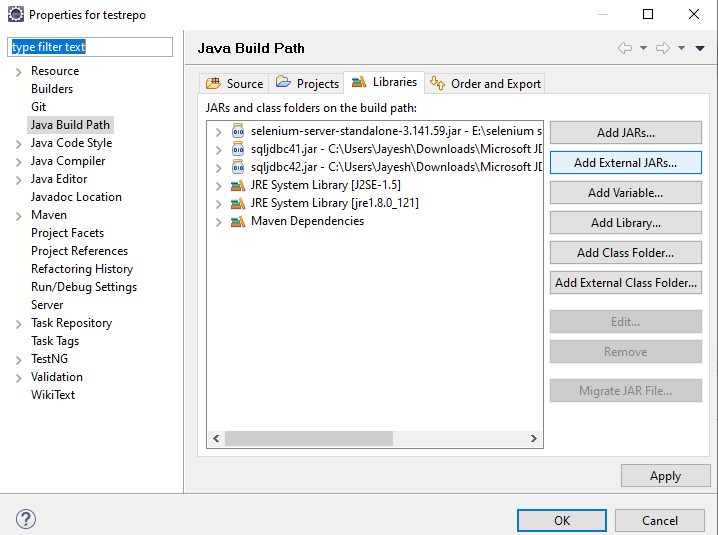
Task: Expand the TestNG node
Action: pyautogui.click(x=18, y=360)
